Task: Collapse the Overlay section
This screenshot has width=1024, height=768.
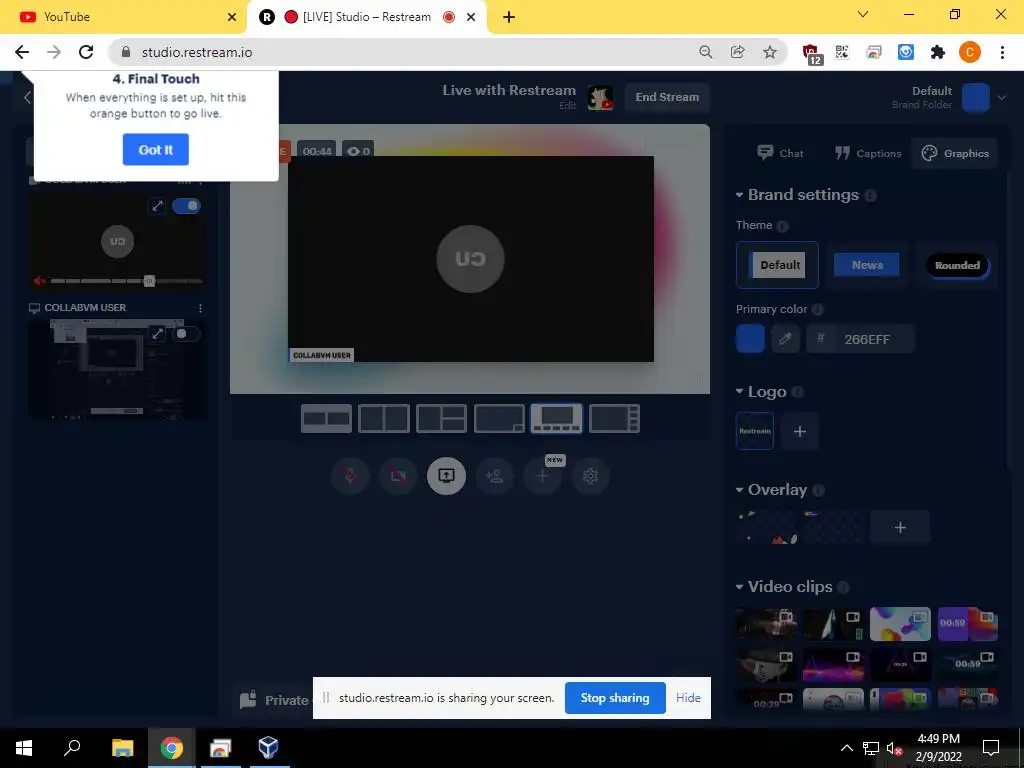Action: pos(739,490)
